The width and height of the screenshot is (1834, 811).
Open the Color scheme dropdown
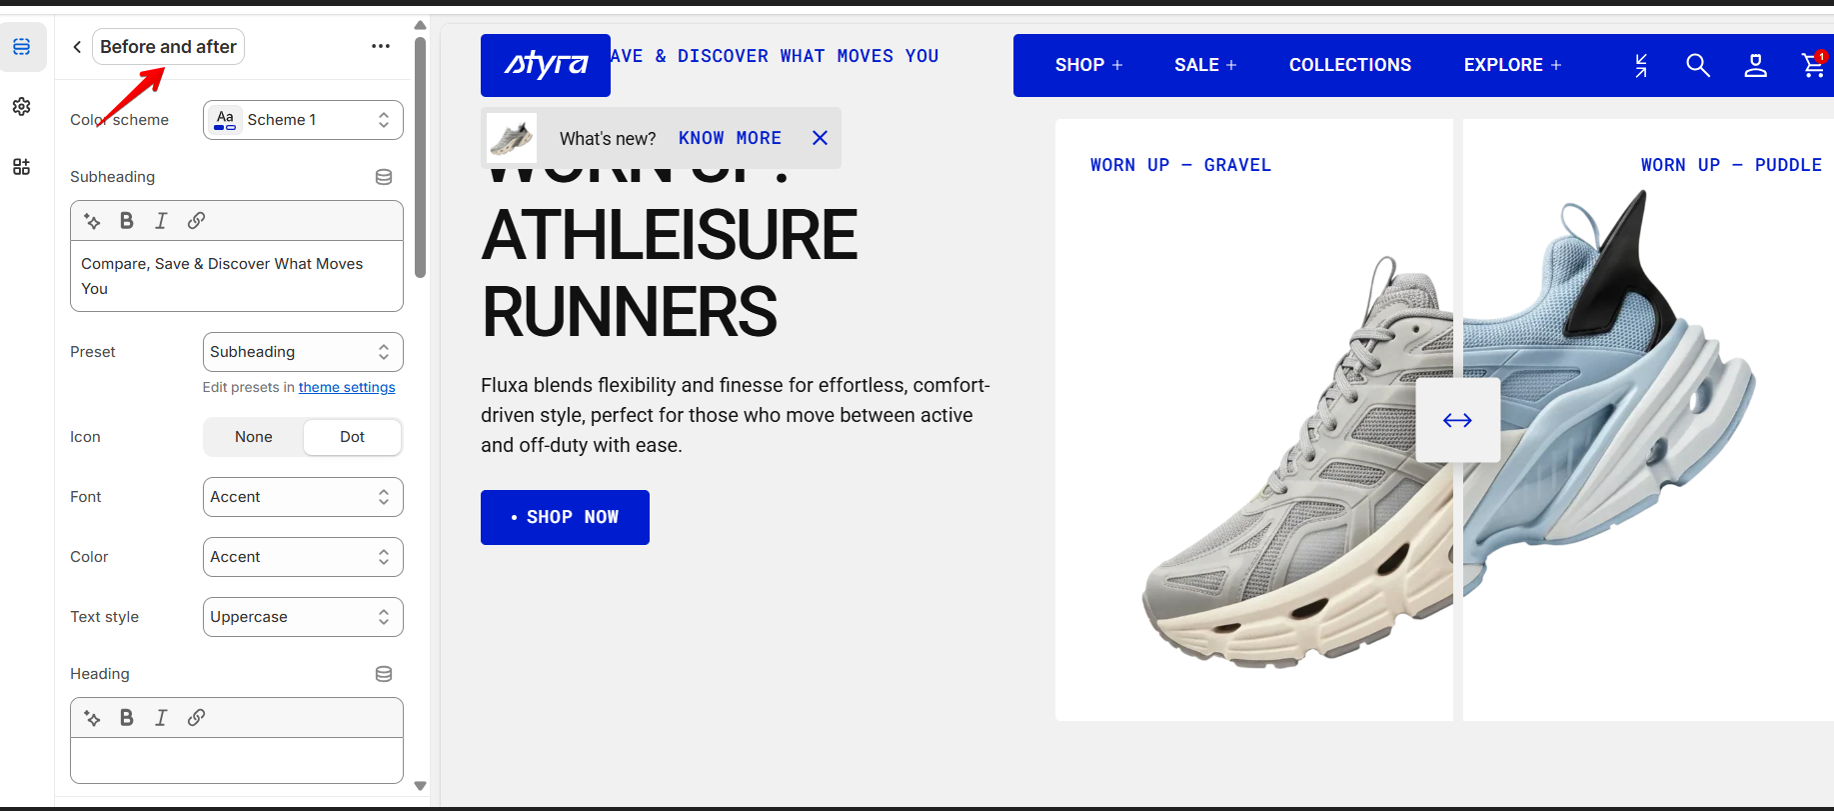(x=303, y=120)
